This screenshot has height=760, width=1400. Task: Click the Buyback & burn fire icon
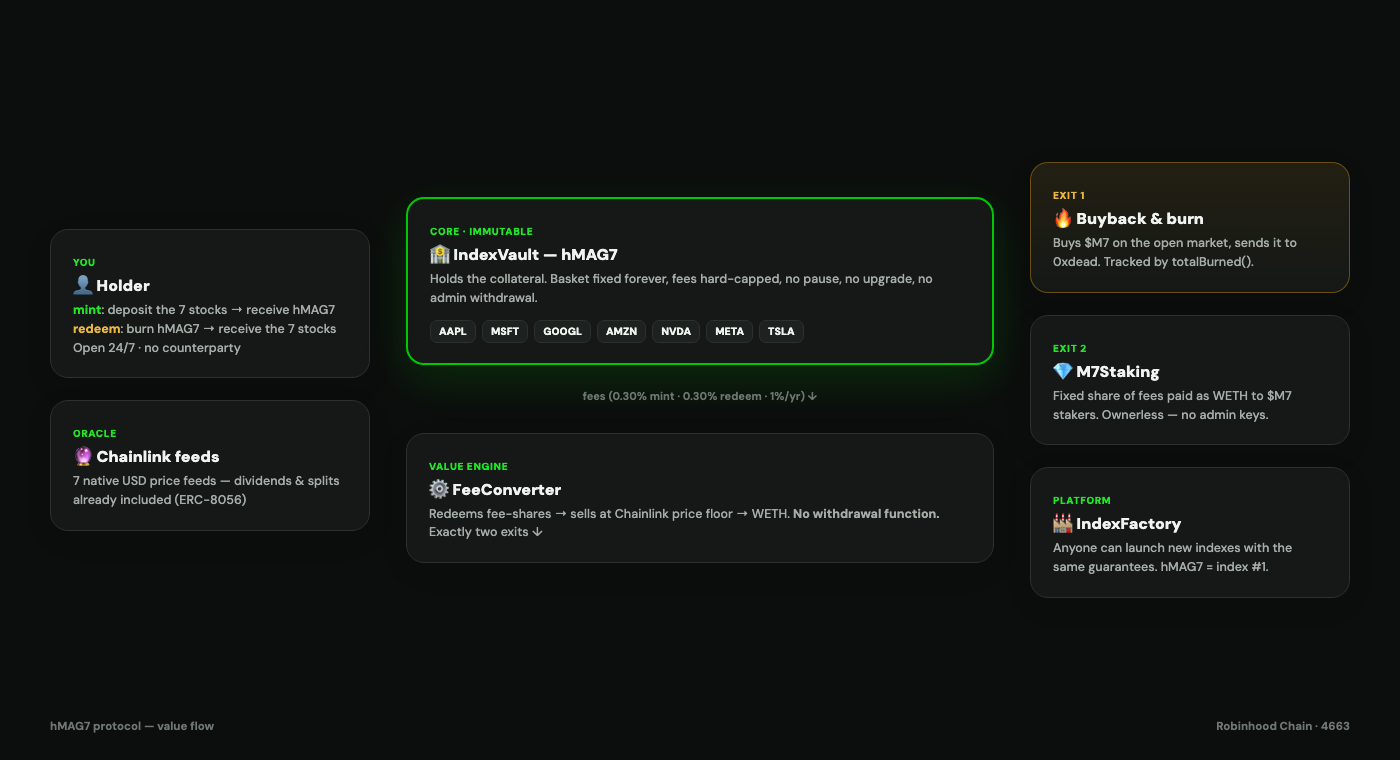pyautogui.click(x=1063, y=218)
